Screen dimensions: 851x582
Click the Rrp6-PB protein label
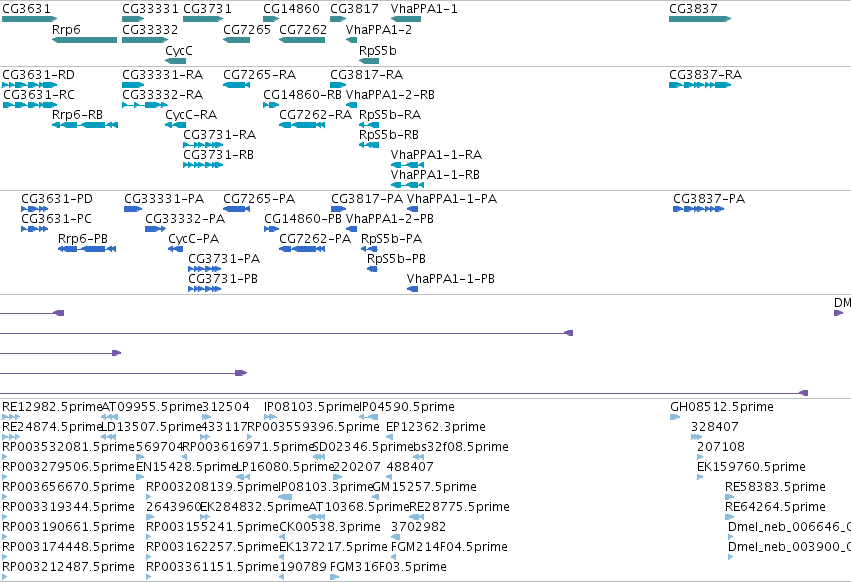click(x=83, y=239)
